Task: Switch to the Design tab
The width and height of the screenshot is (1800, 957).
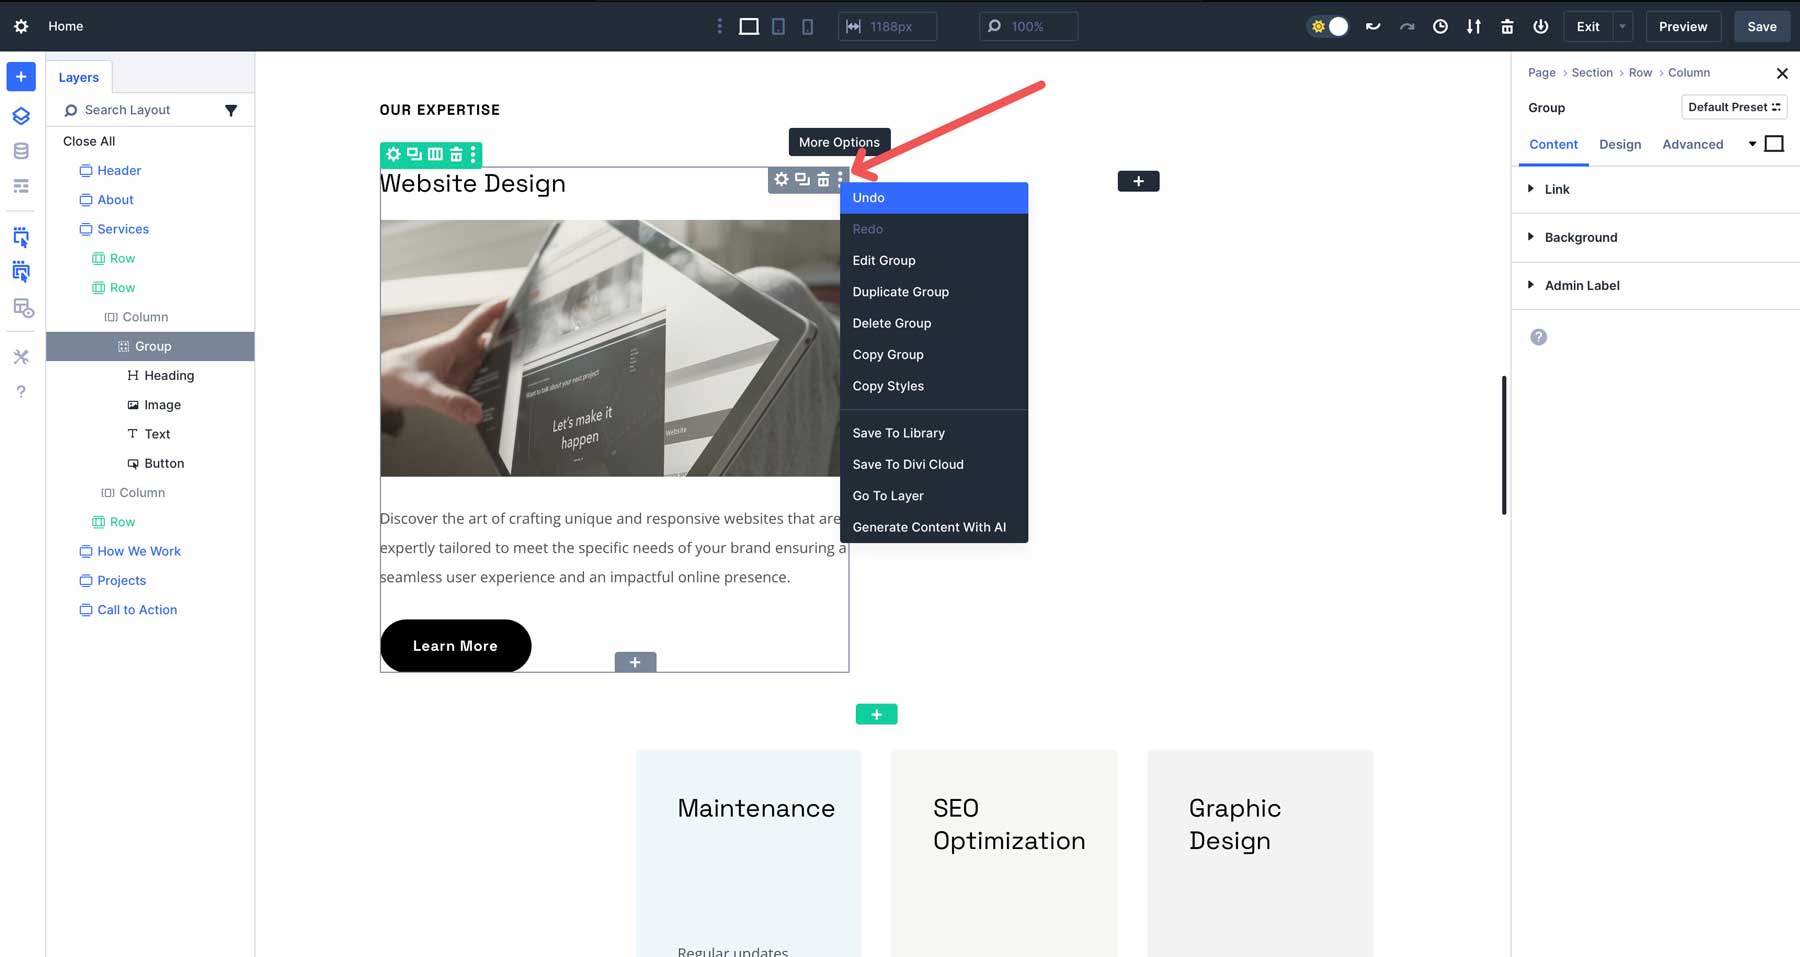Action: [x=1620, y=144]
